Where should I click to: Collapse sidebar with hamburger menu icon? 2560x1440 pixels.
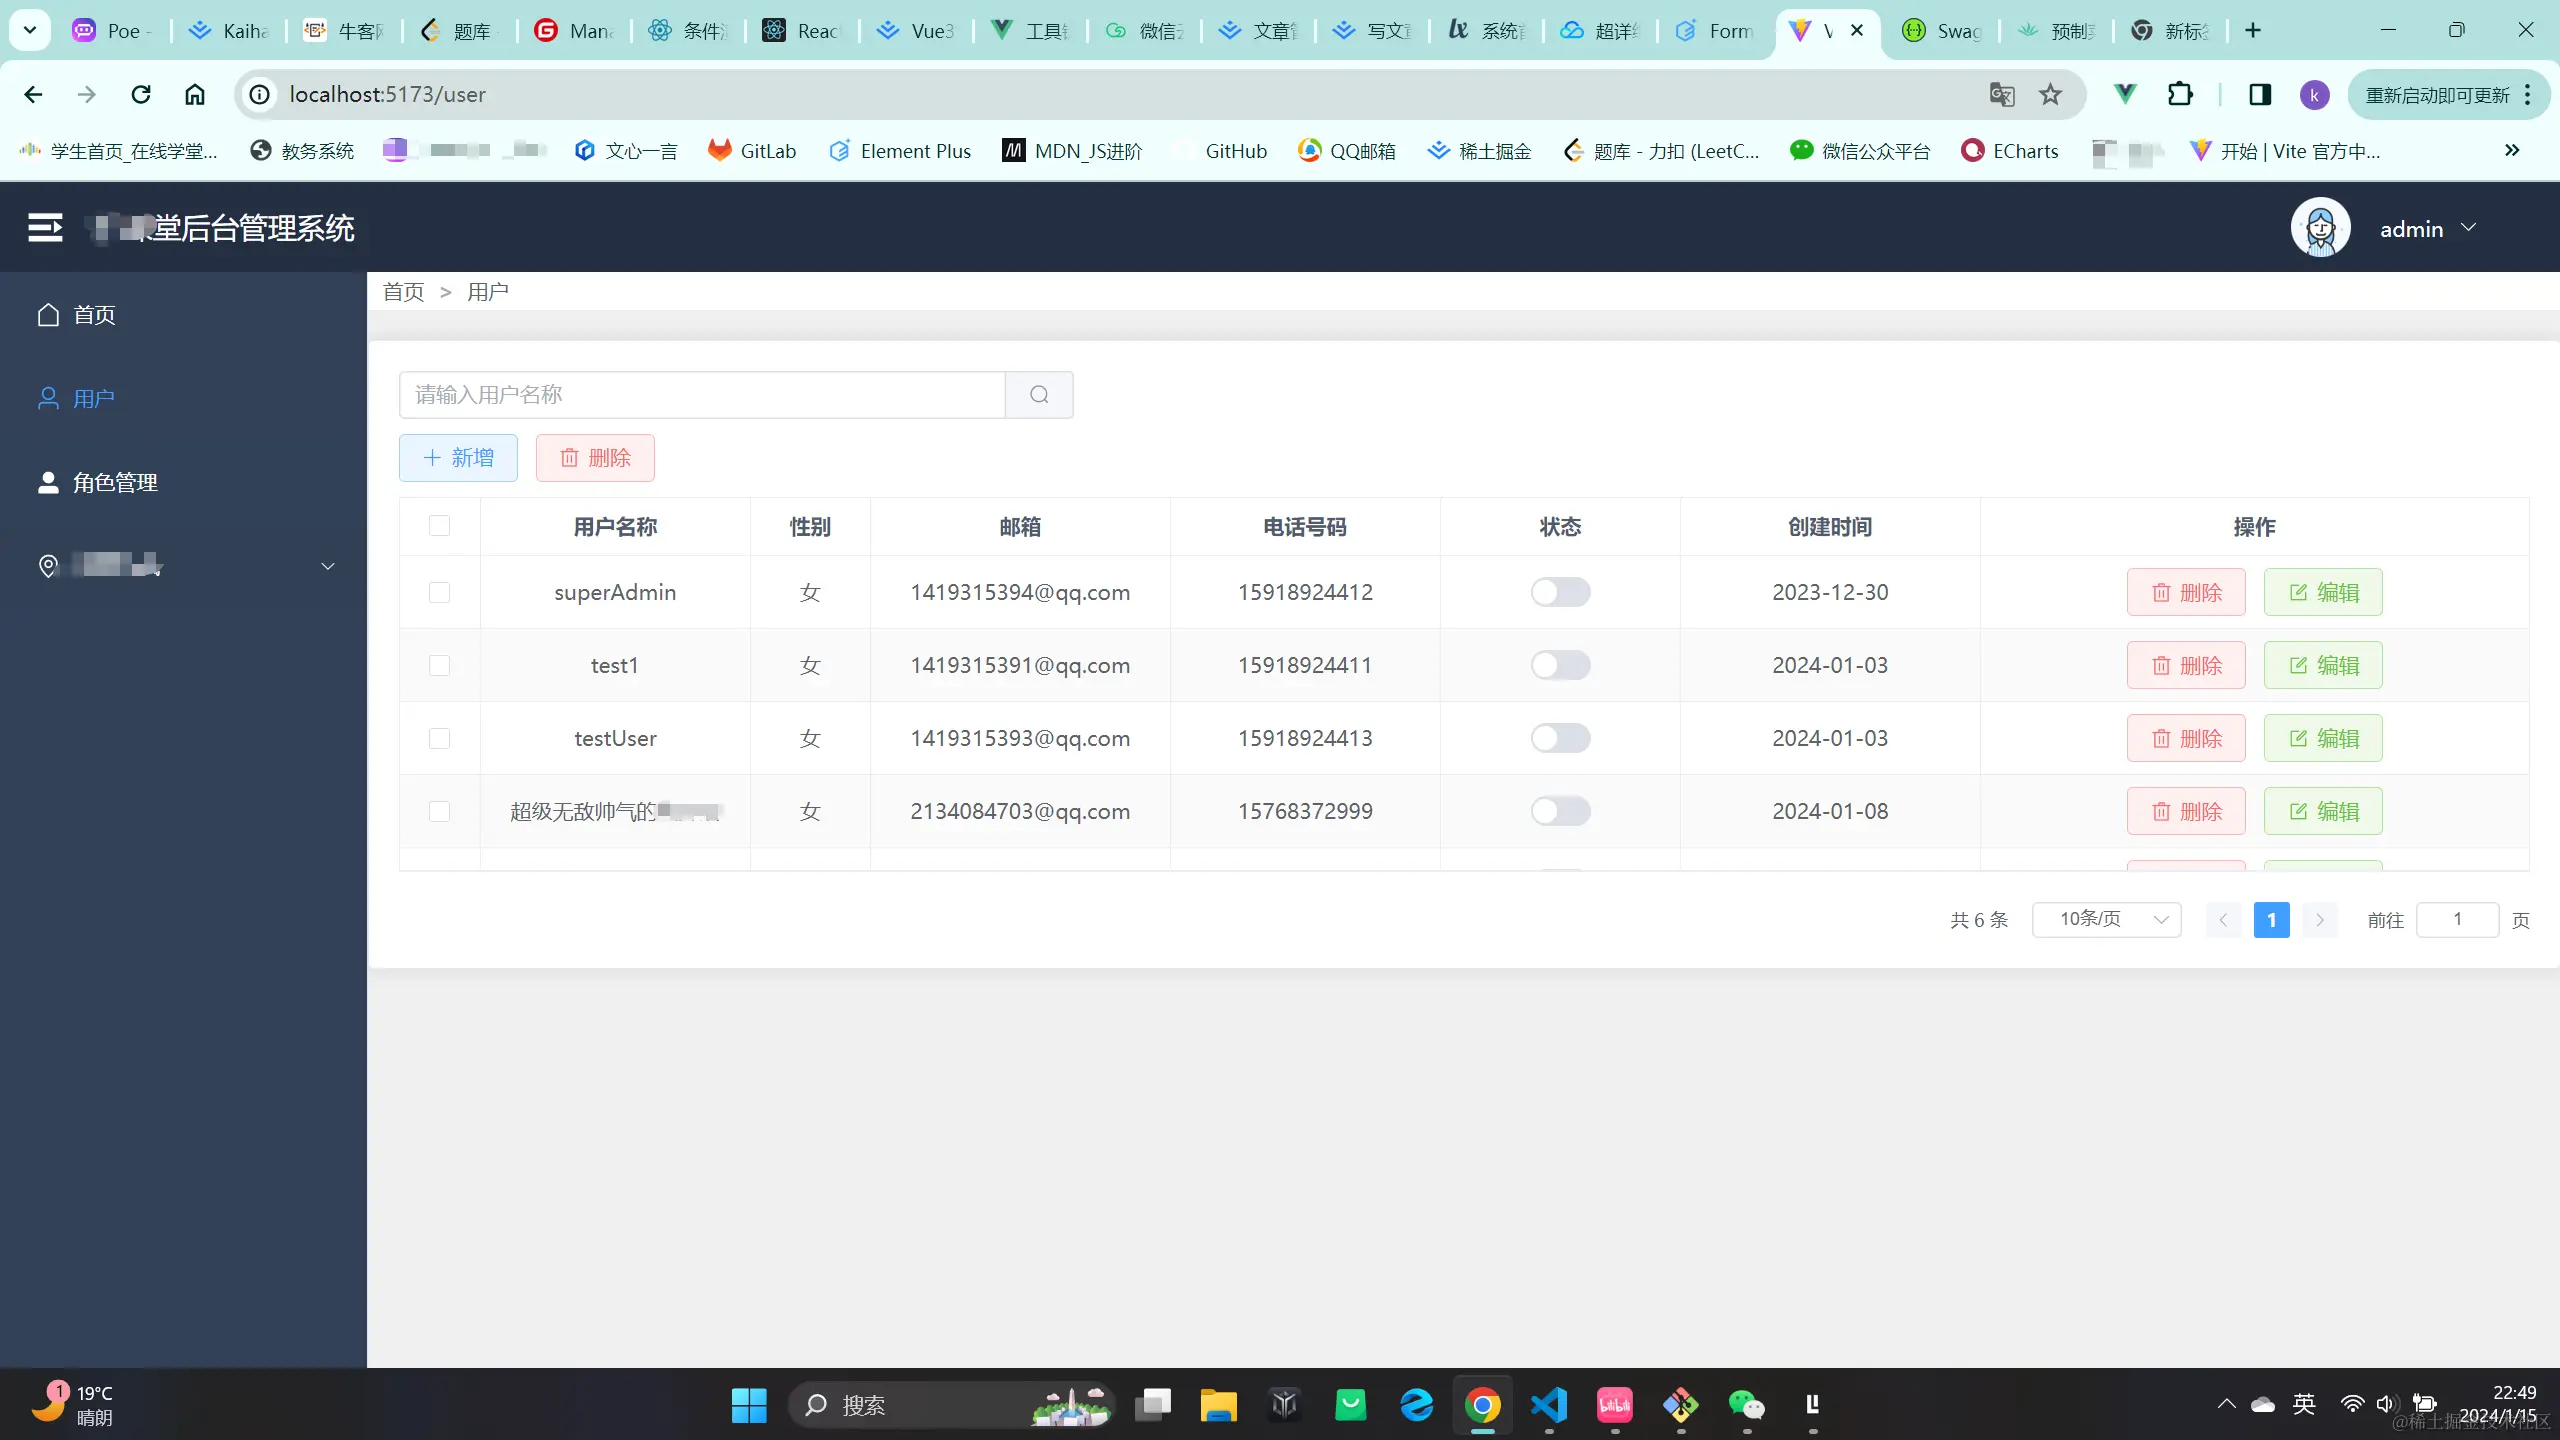[x=45, y=228]
